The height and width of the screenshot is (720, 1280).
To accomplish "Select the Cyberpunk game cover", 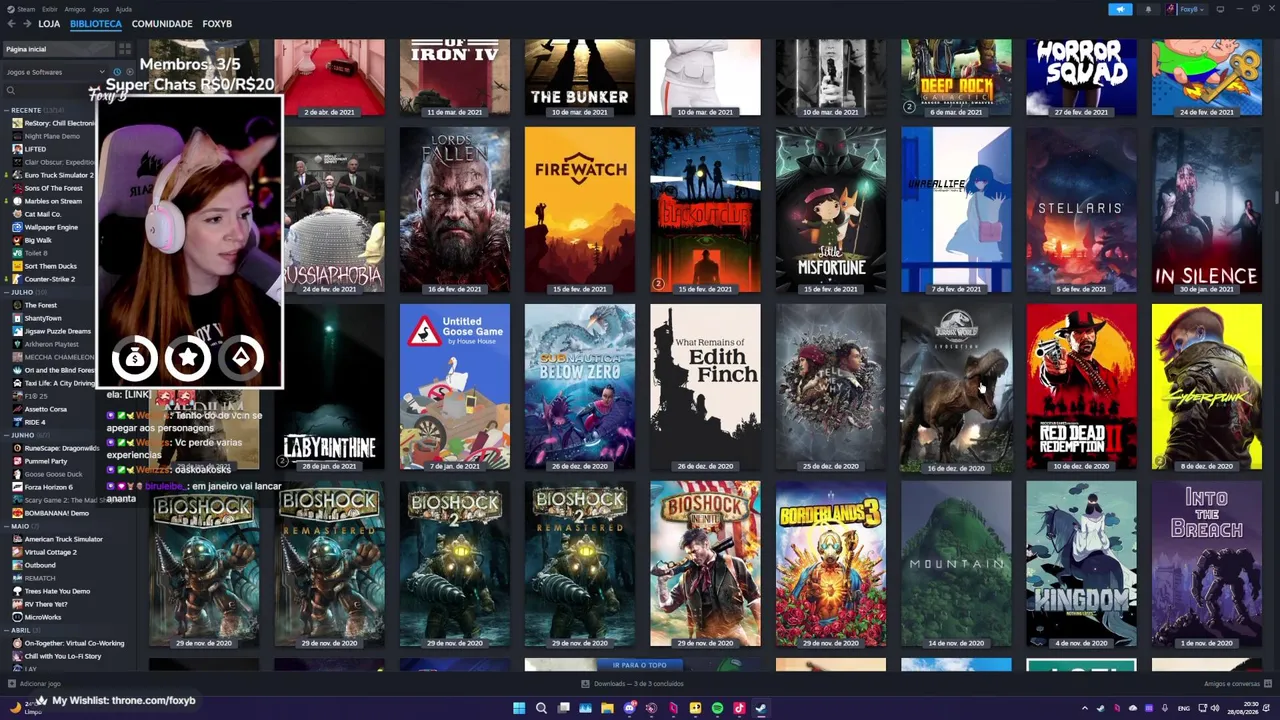I will click(x=1207, y=387).
